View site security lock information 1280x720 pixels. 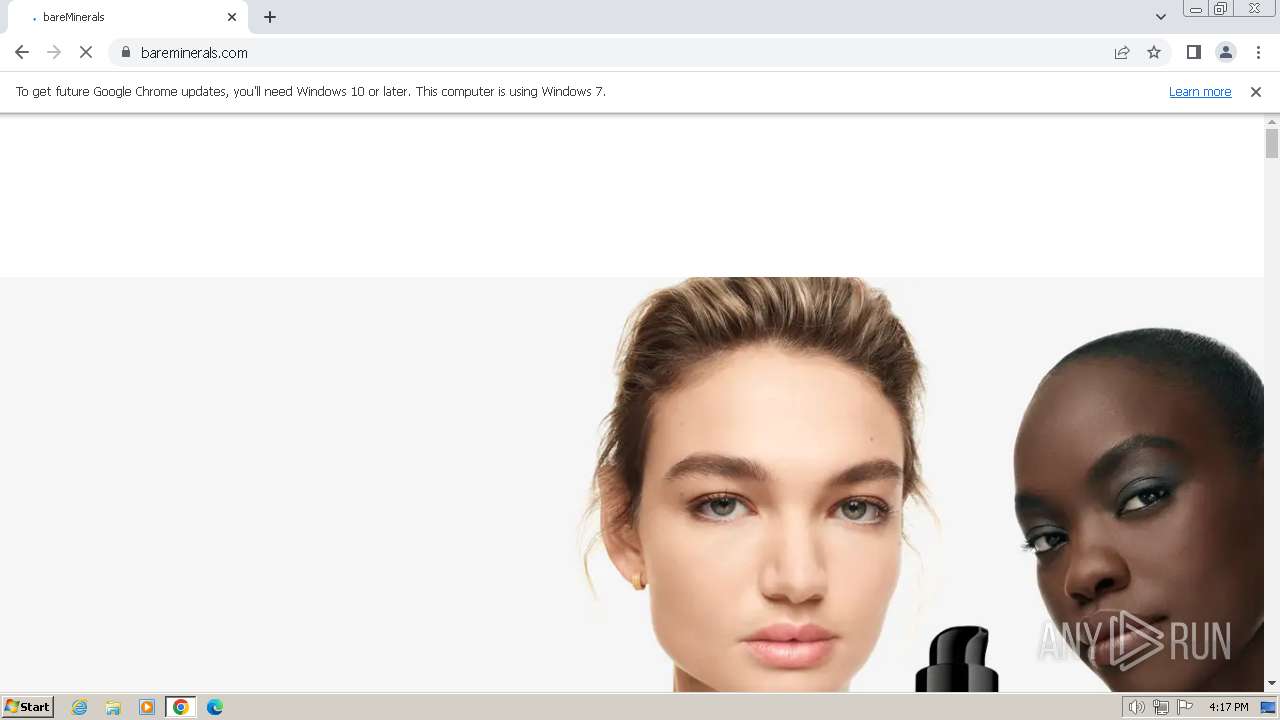click(126, 53)
